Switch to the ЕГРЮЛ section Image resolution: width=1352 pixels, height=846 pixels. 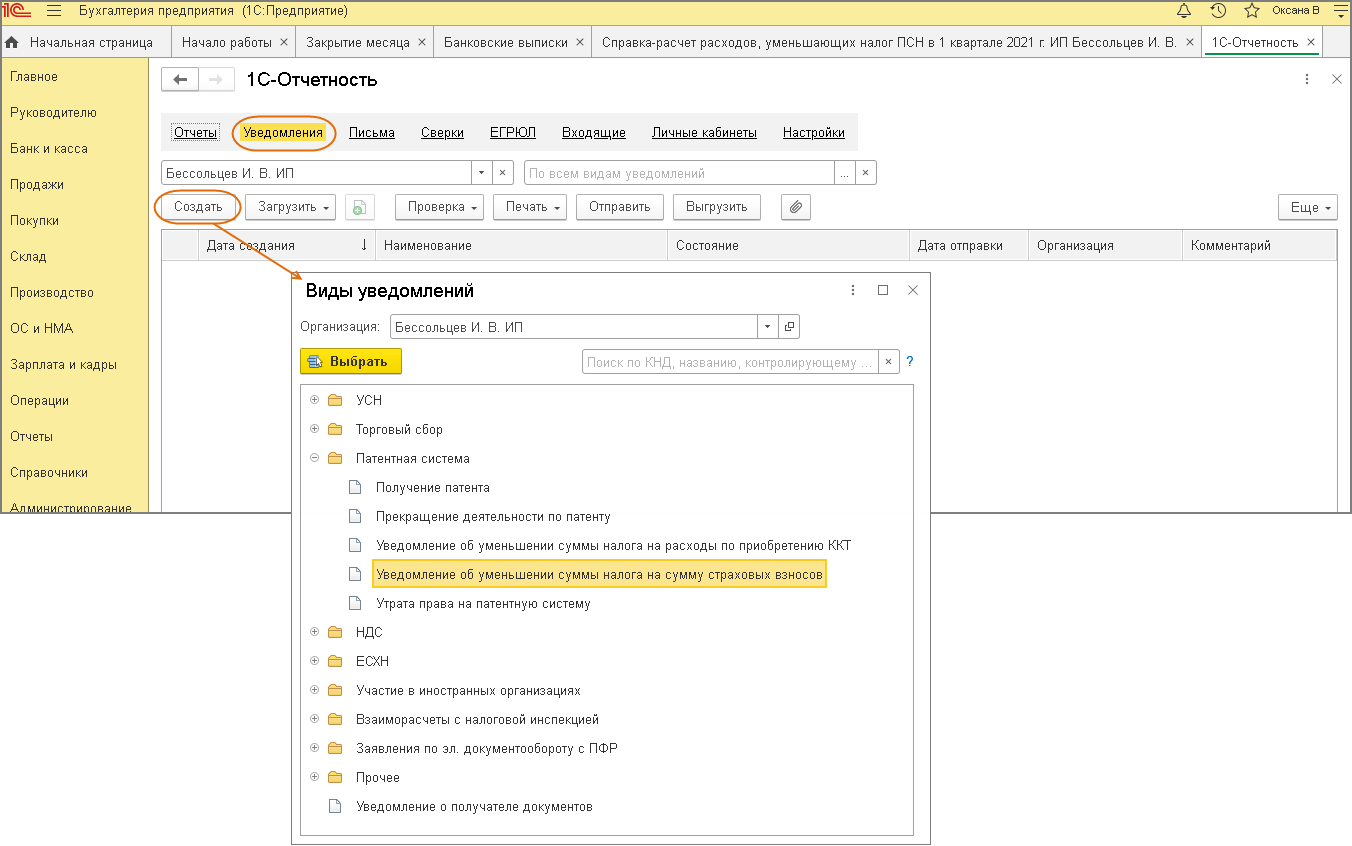tap(513, 132)
